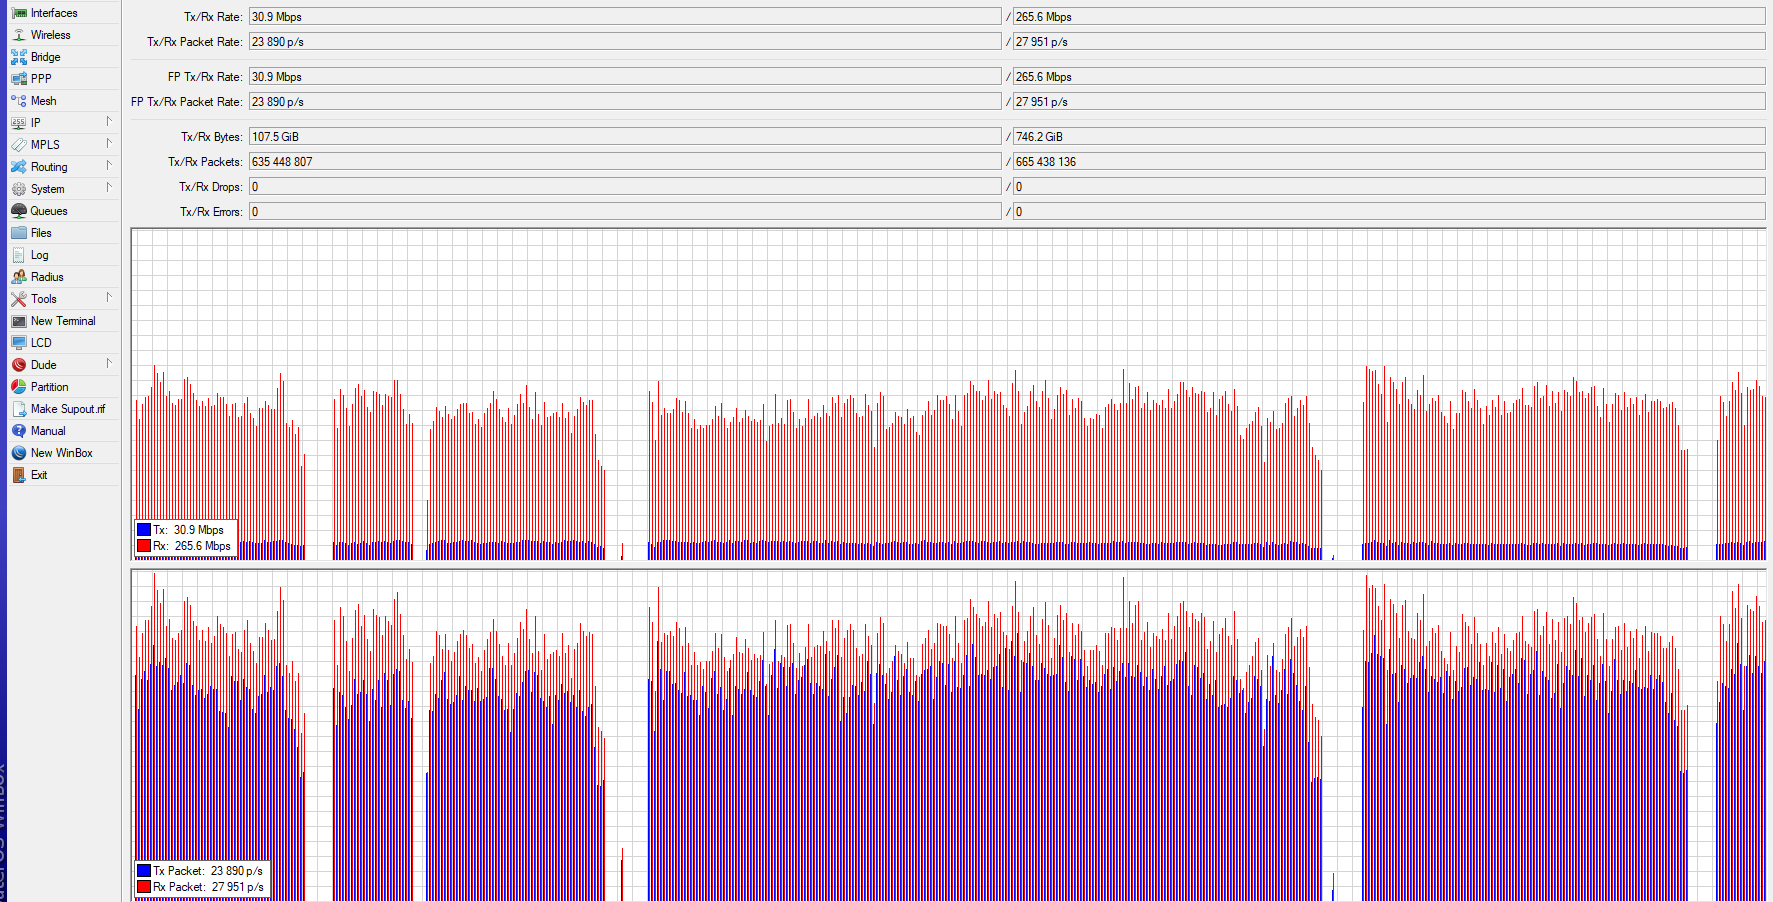Open the LCD configuration icon
Viewport: 1773px width, 902px height.
(x=19, y=342)
